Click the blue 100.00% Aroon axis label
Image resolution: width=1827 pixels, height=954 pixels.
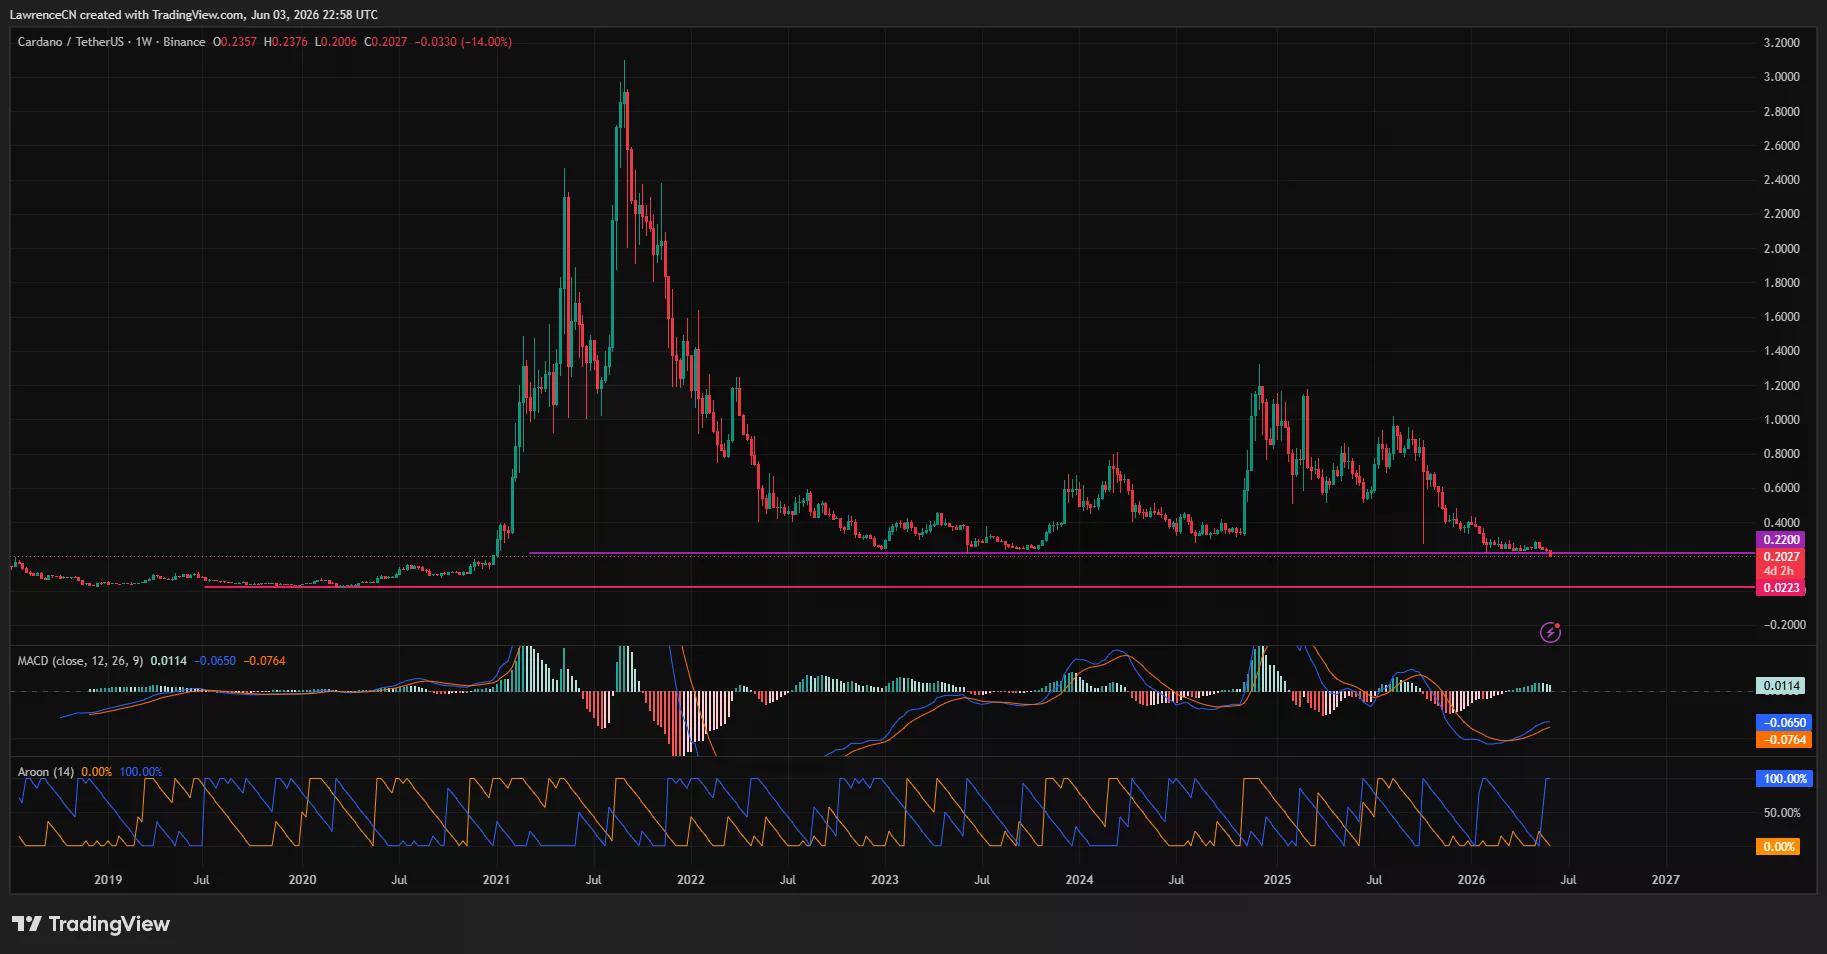click(x=1782, y=778)
